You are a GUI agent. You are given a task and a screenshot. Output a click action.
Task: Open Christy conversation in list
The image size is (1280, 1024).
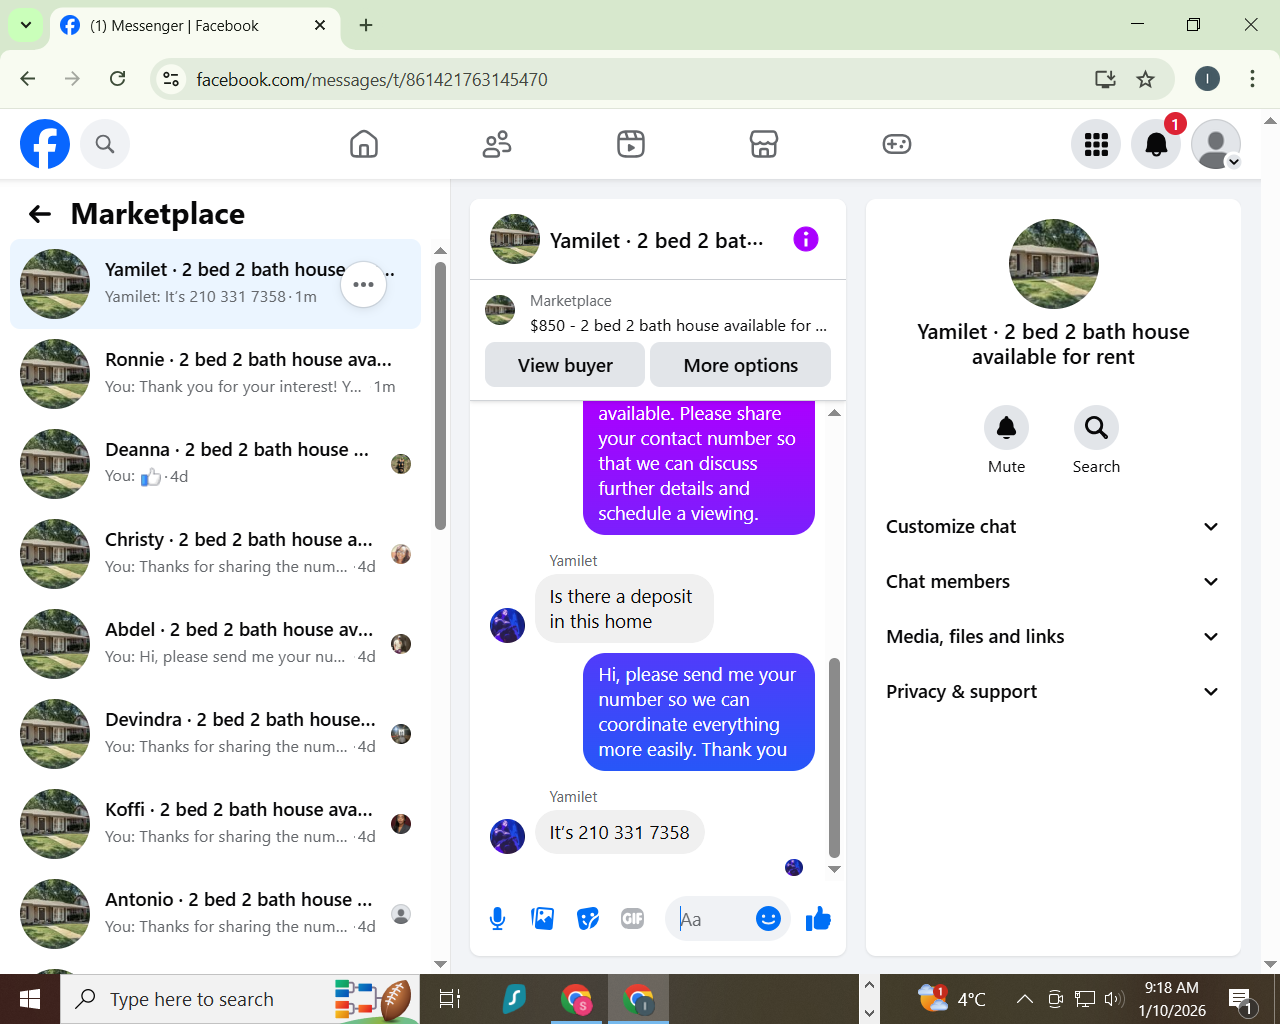[x=215, y=554]
